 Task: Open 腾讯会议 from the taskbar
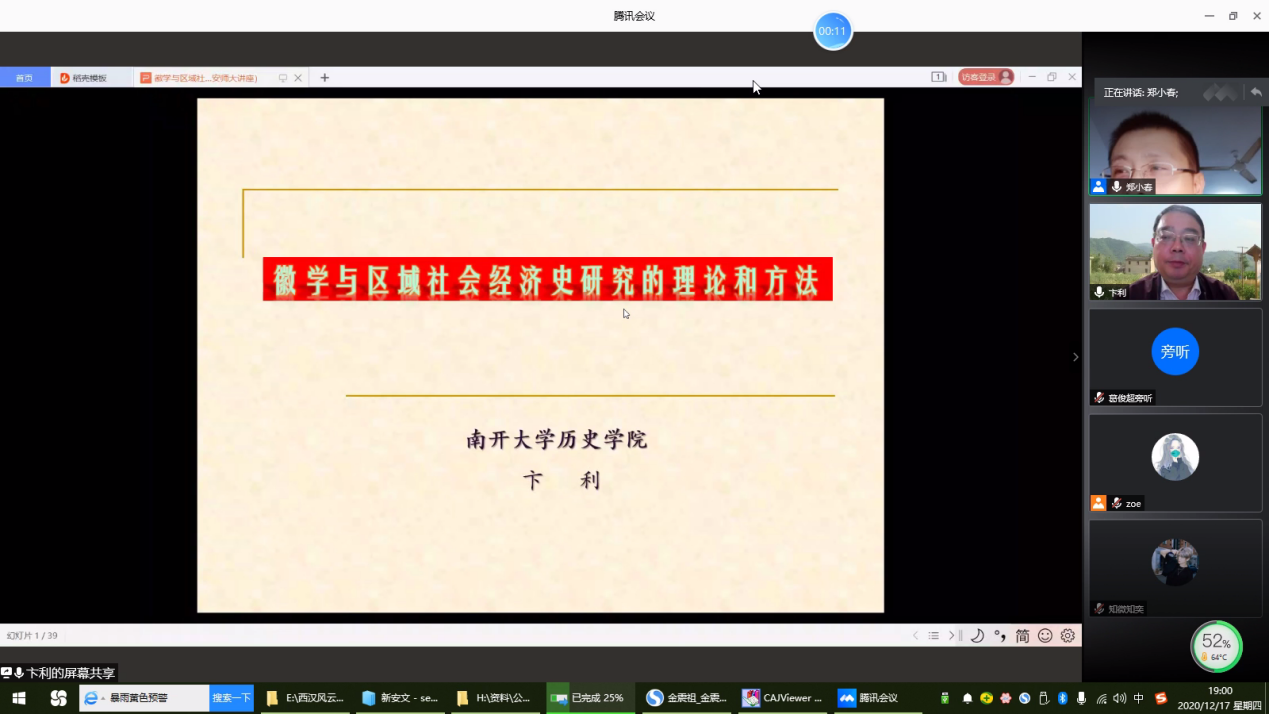click(869, 698)
